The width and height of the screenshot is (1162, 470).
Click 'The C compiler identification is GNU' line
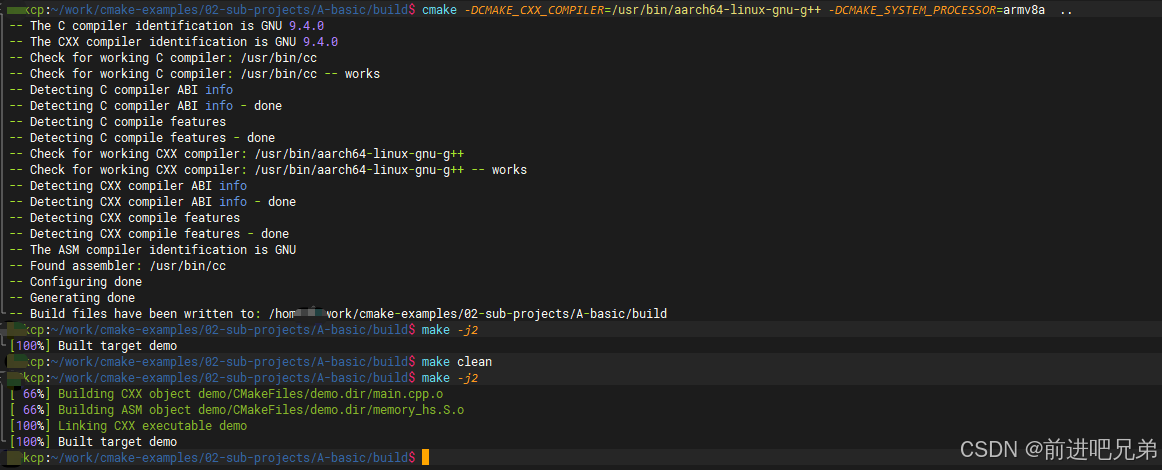coord(167,26)
